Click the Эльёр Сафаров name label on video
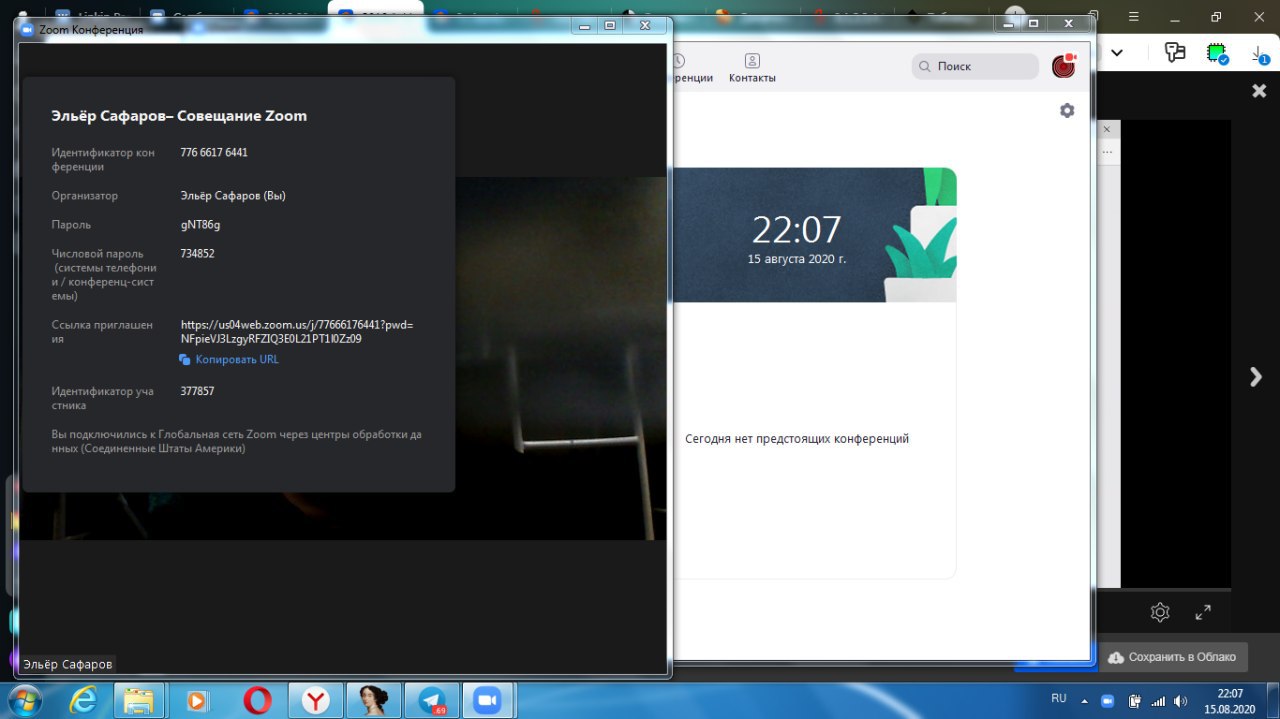1280x719 pixels. [x=68, y=664]
